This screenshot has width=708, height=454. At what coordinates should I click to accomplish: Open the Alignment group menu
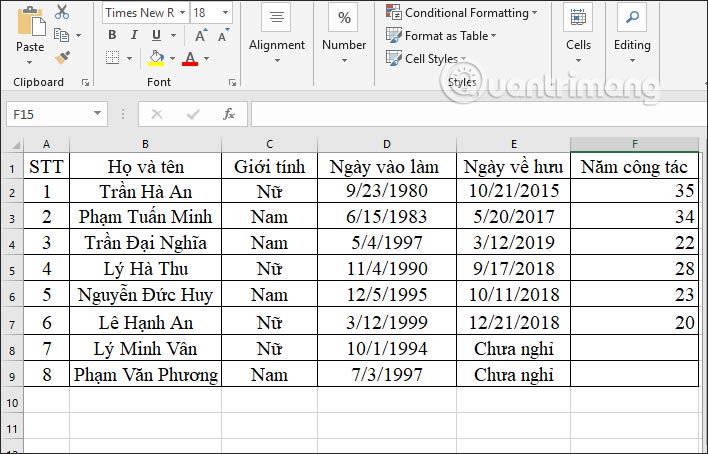click(277, 34)
